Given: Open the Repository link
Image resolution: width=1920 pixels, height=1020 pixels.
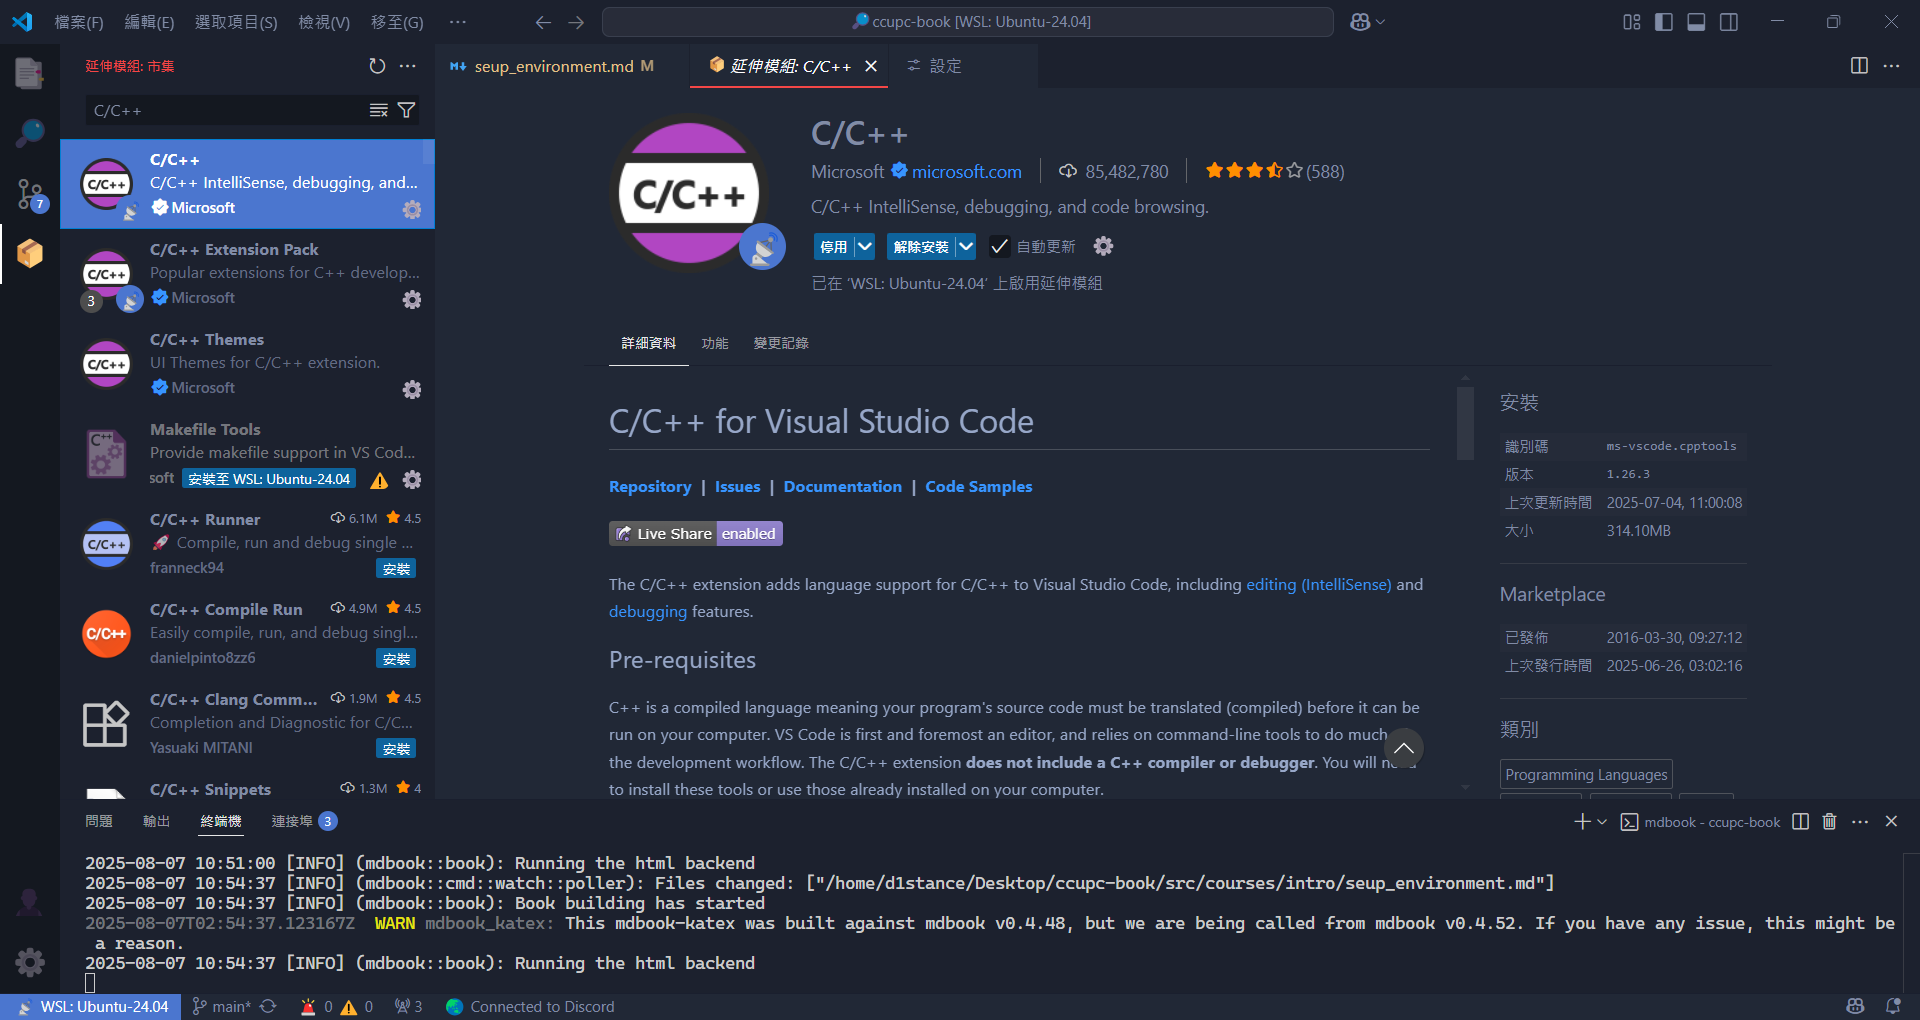Looking at the screenshot, I should tap(650, 487).
